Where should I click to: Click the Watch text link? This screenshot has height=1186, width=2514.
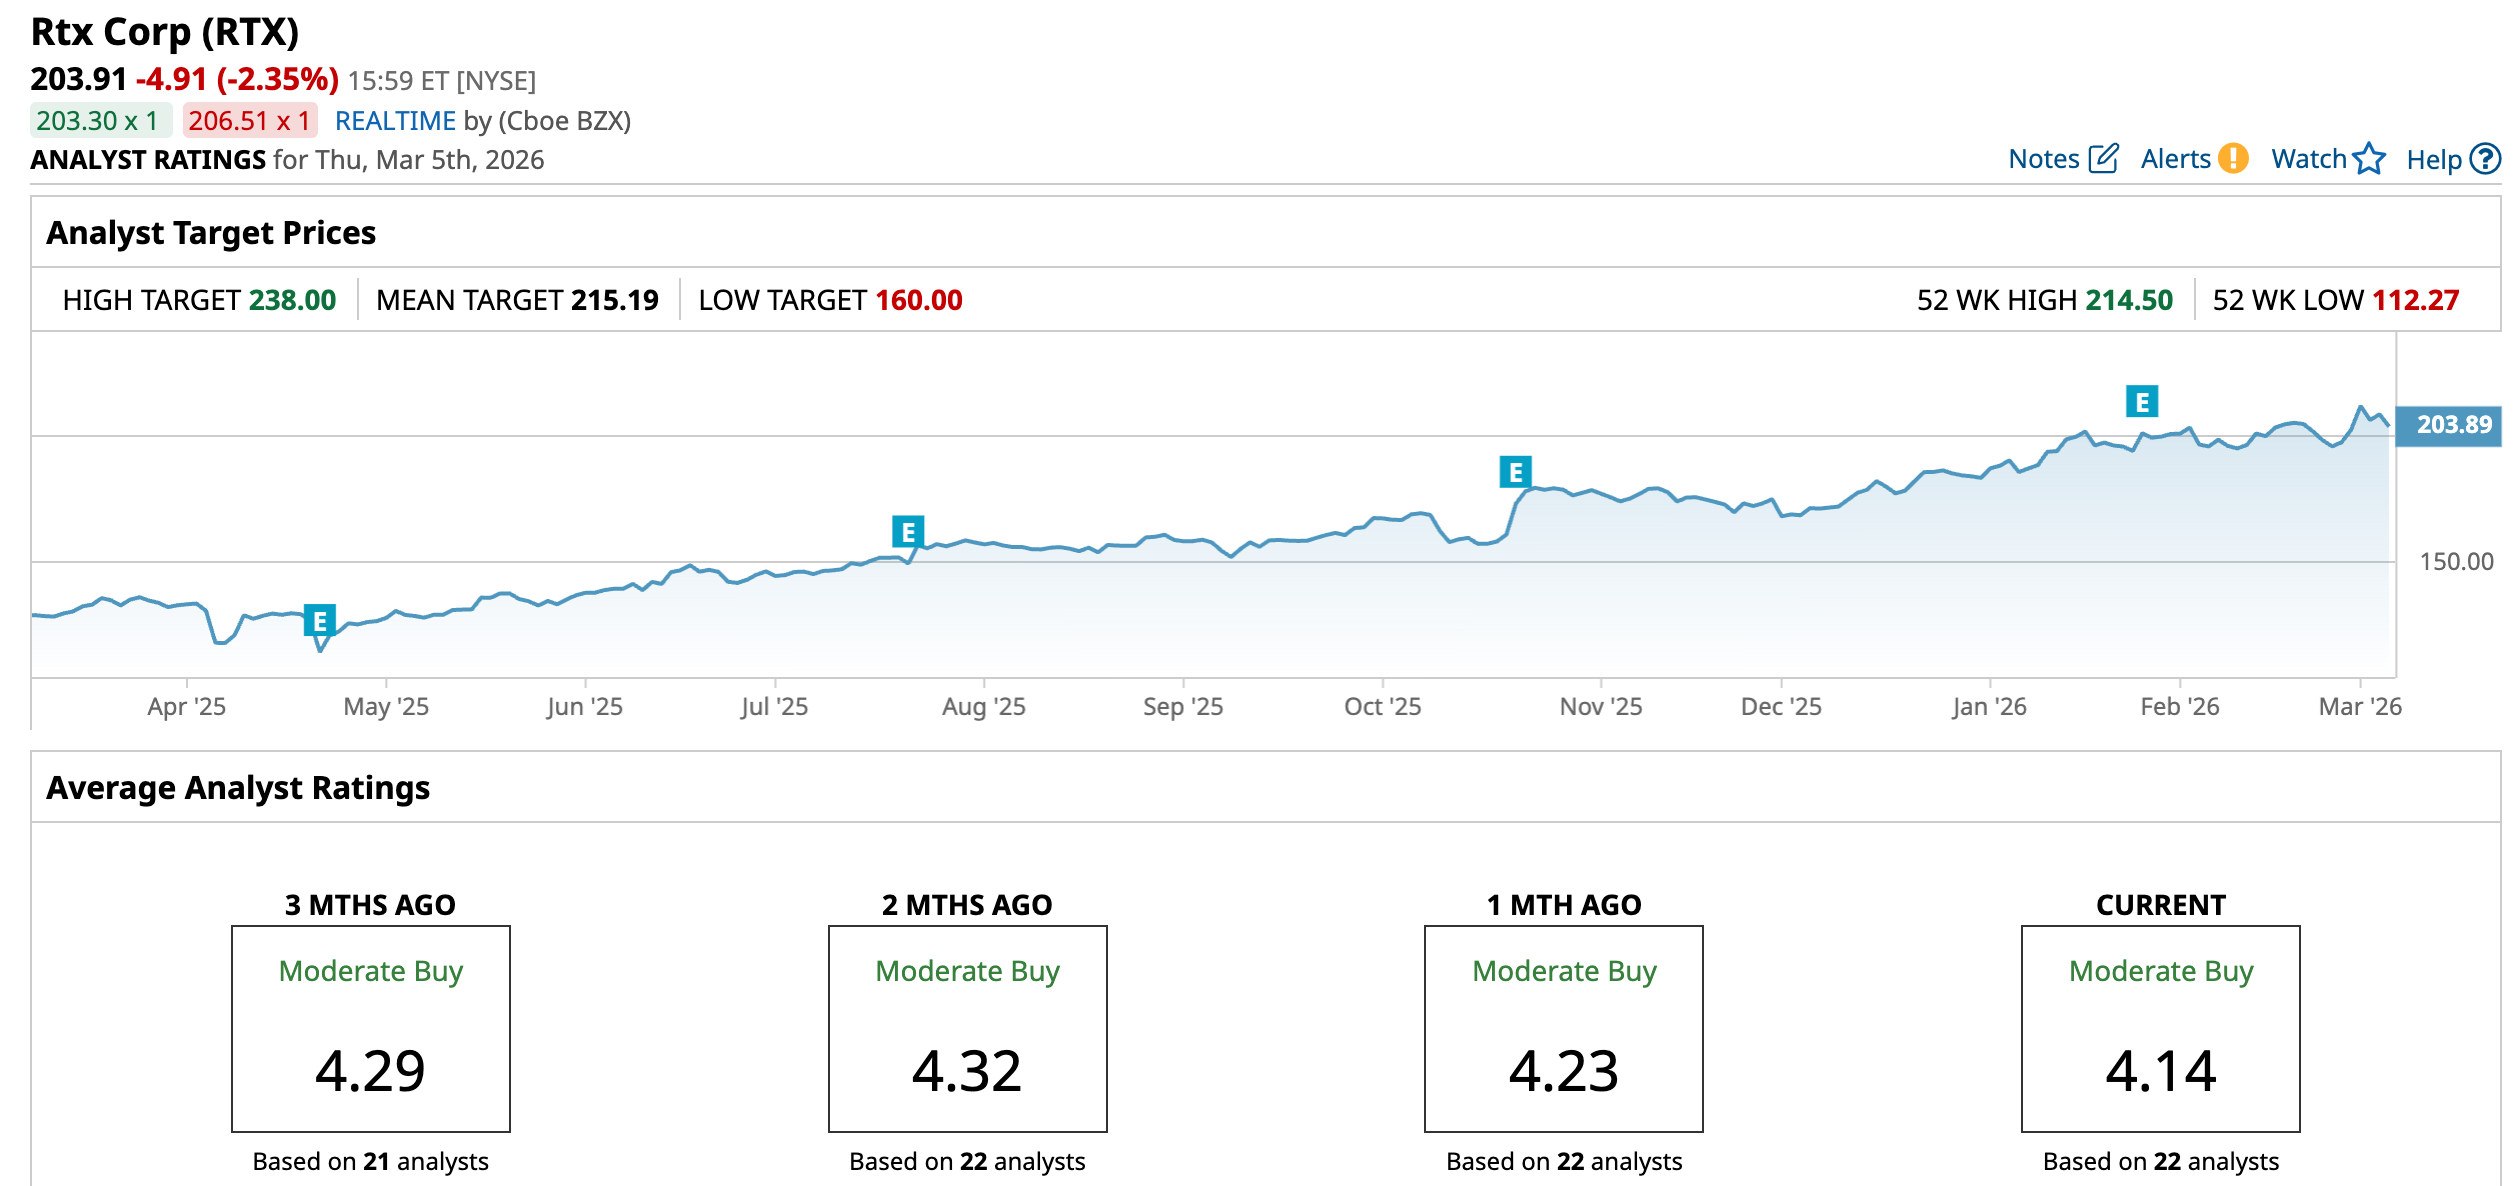click(2308, 159)
